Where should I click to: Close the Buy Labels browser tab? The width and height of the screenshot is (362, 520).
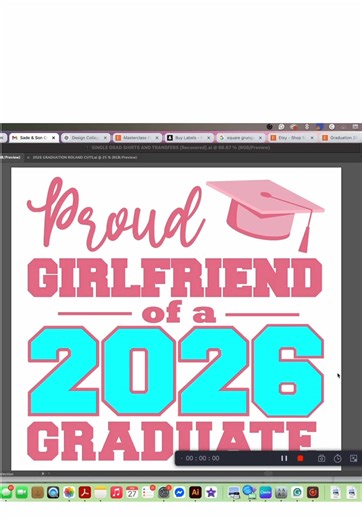pyautogui.click(x=209, y=138)
